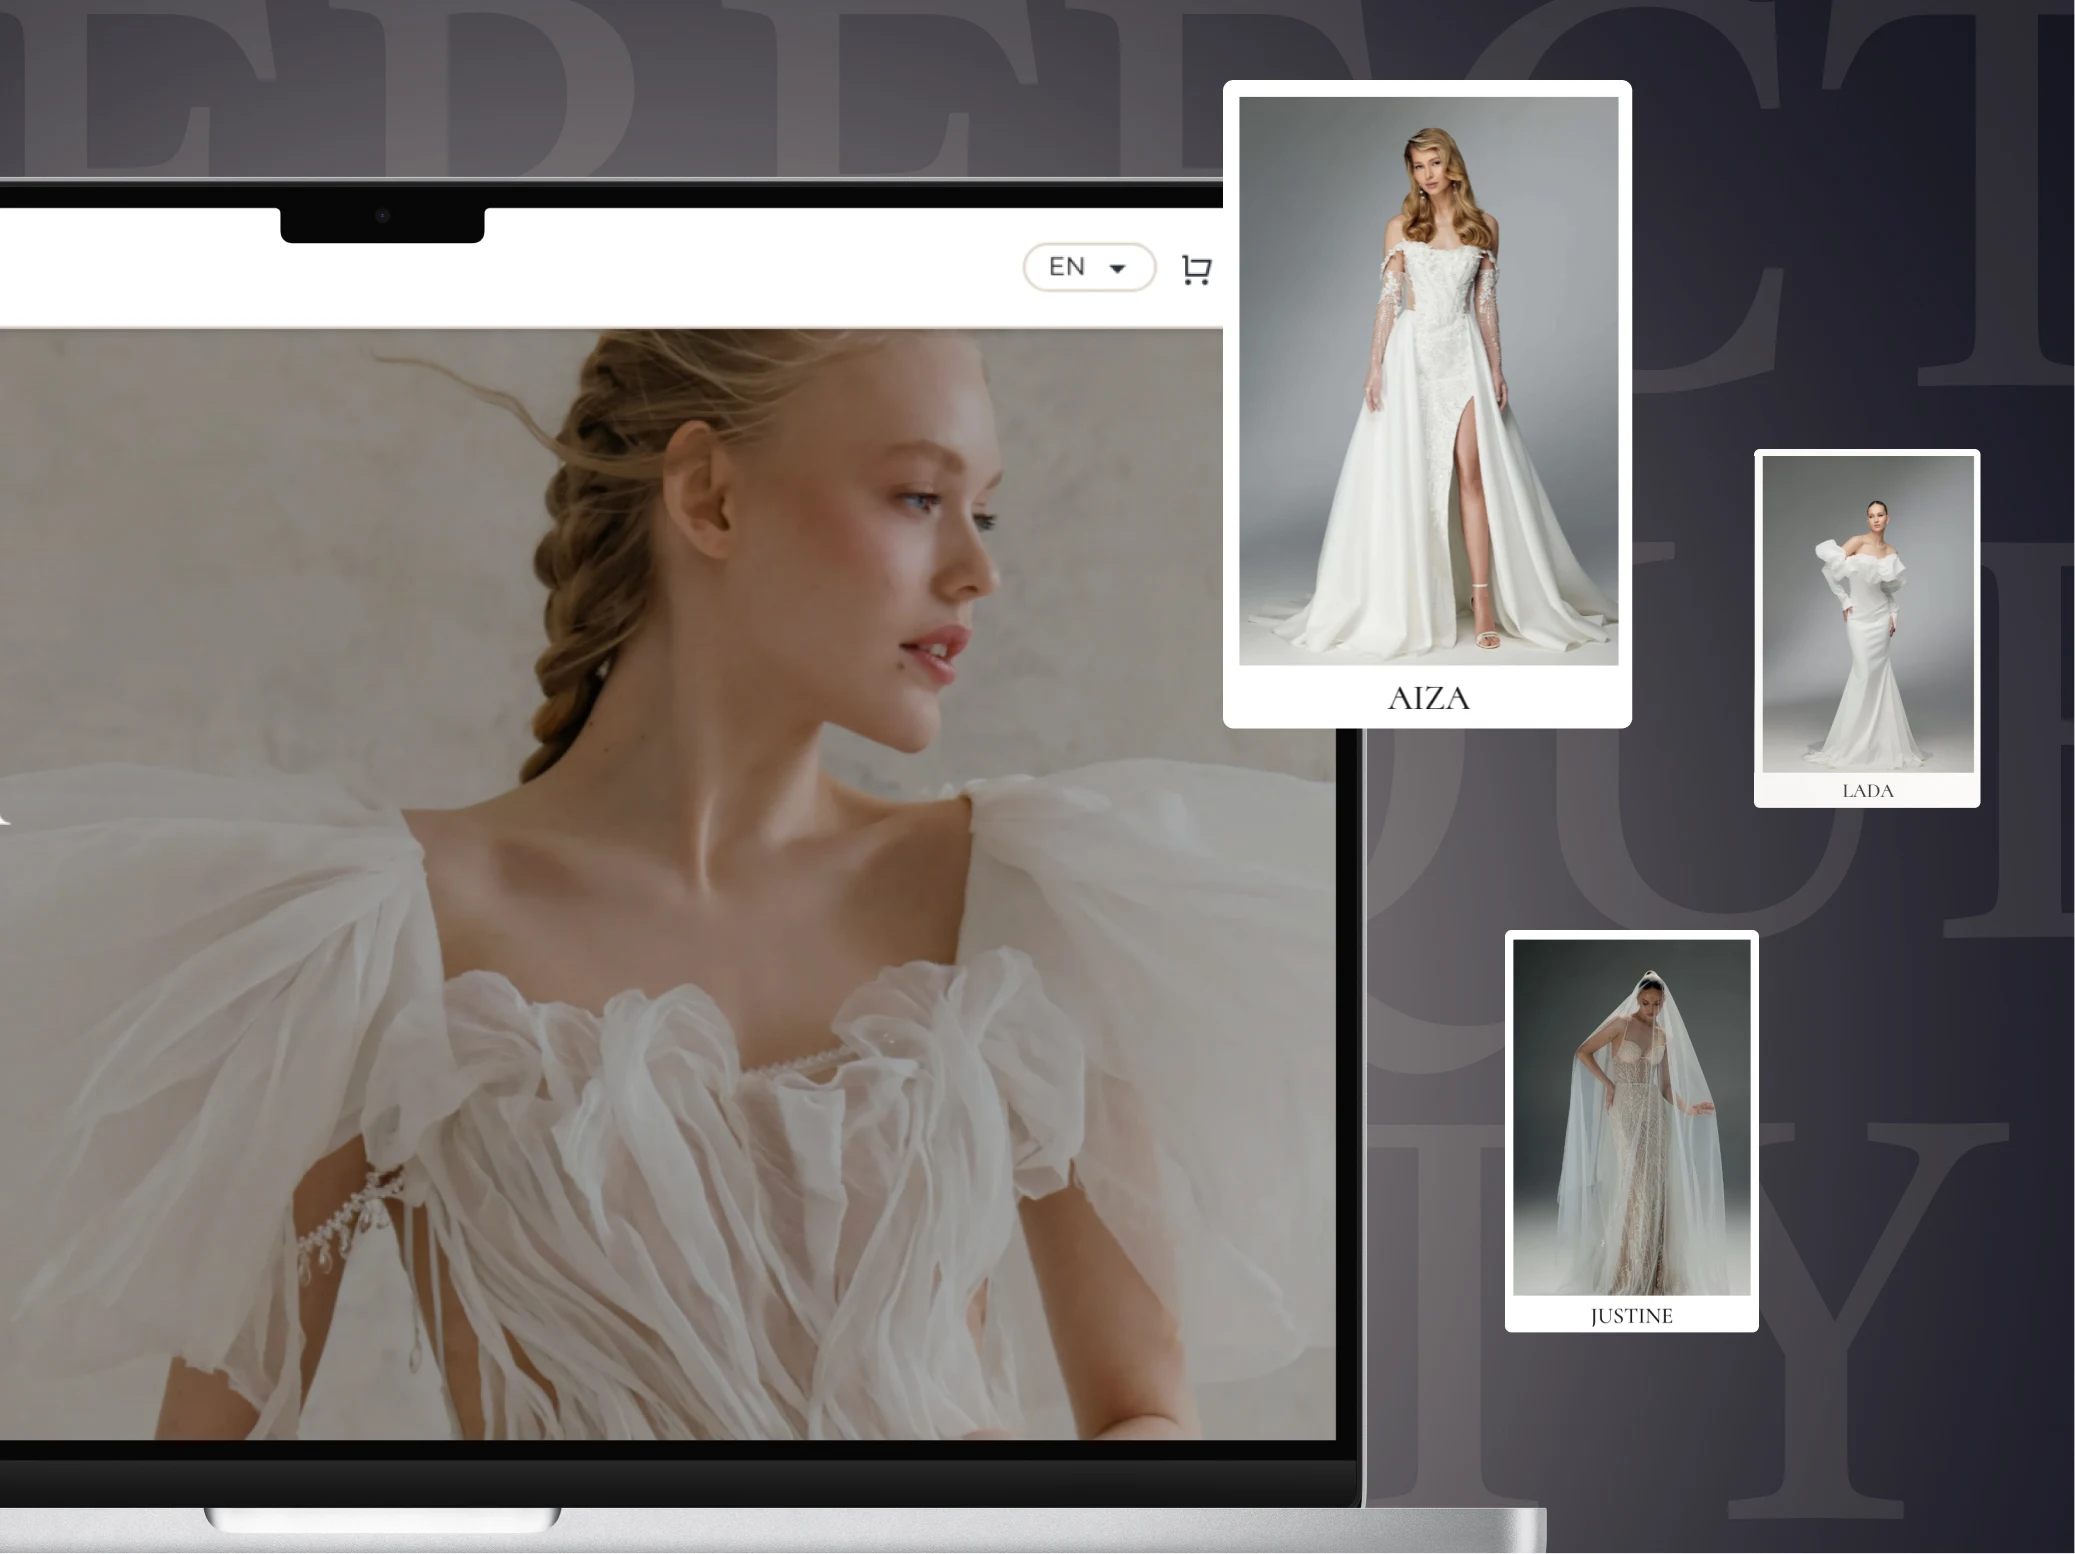
Task: Click the LADA dress name caption
Action: pyautogui.click(x=1867, y=791)
